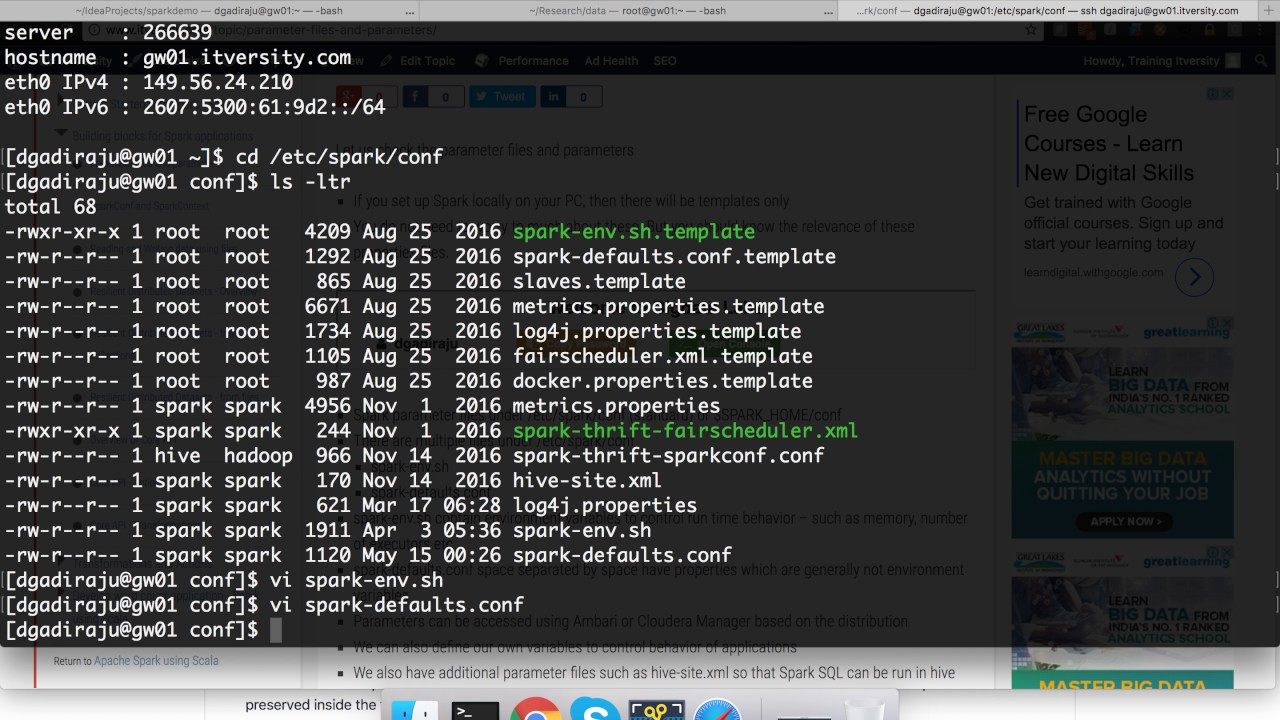
Task: Click the 'total 68' output line
Action: click(x=50, y=207)
